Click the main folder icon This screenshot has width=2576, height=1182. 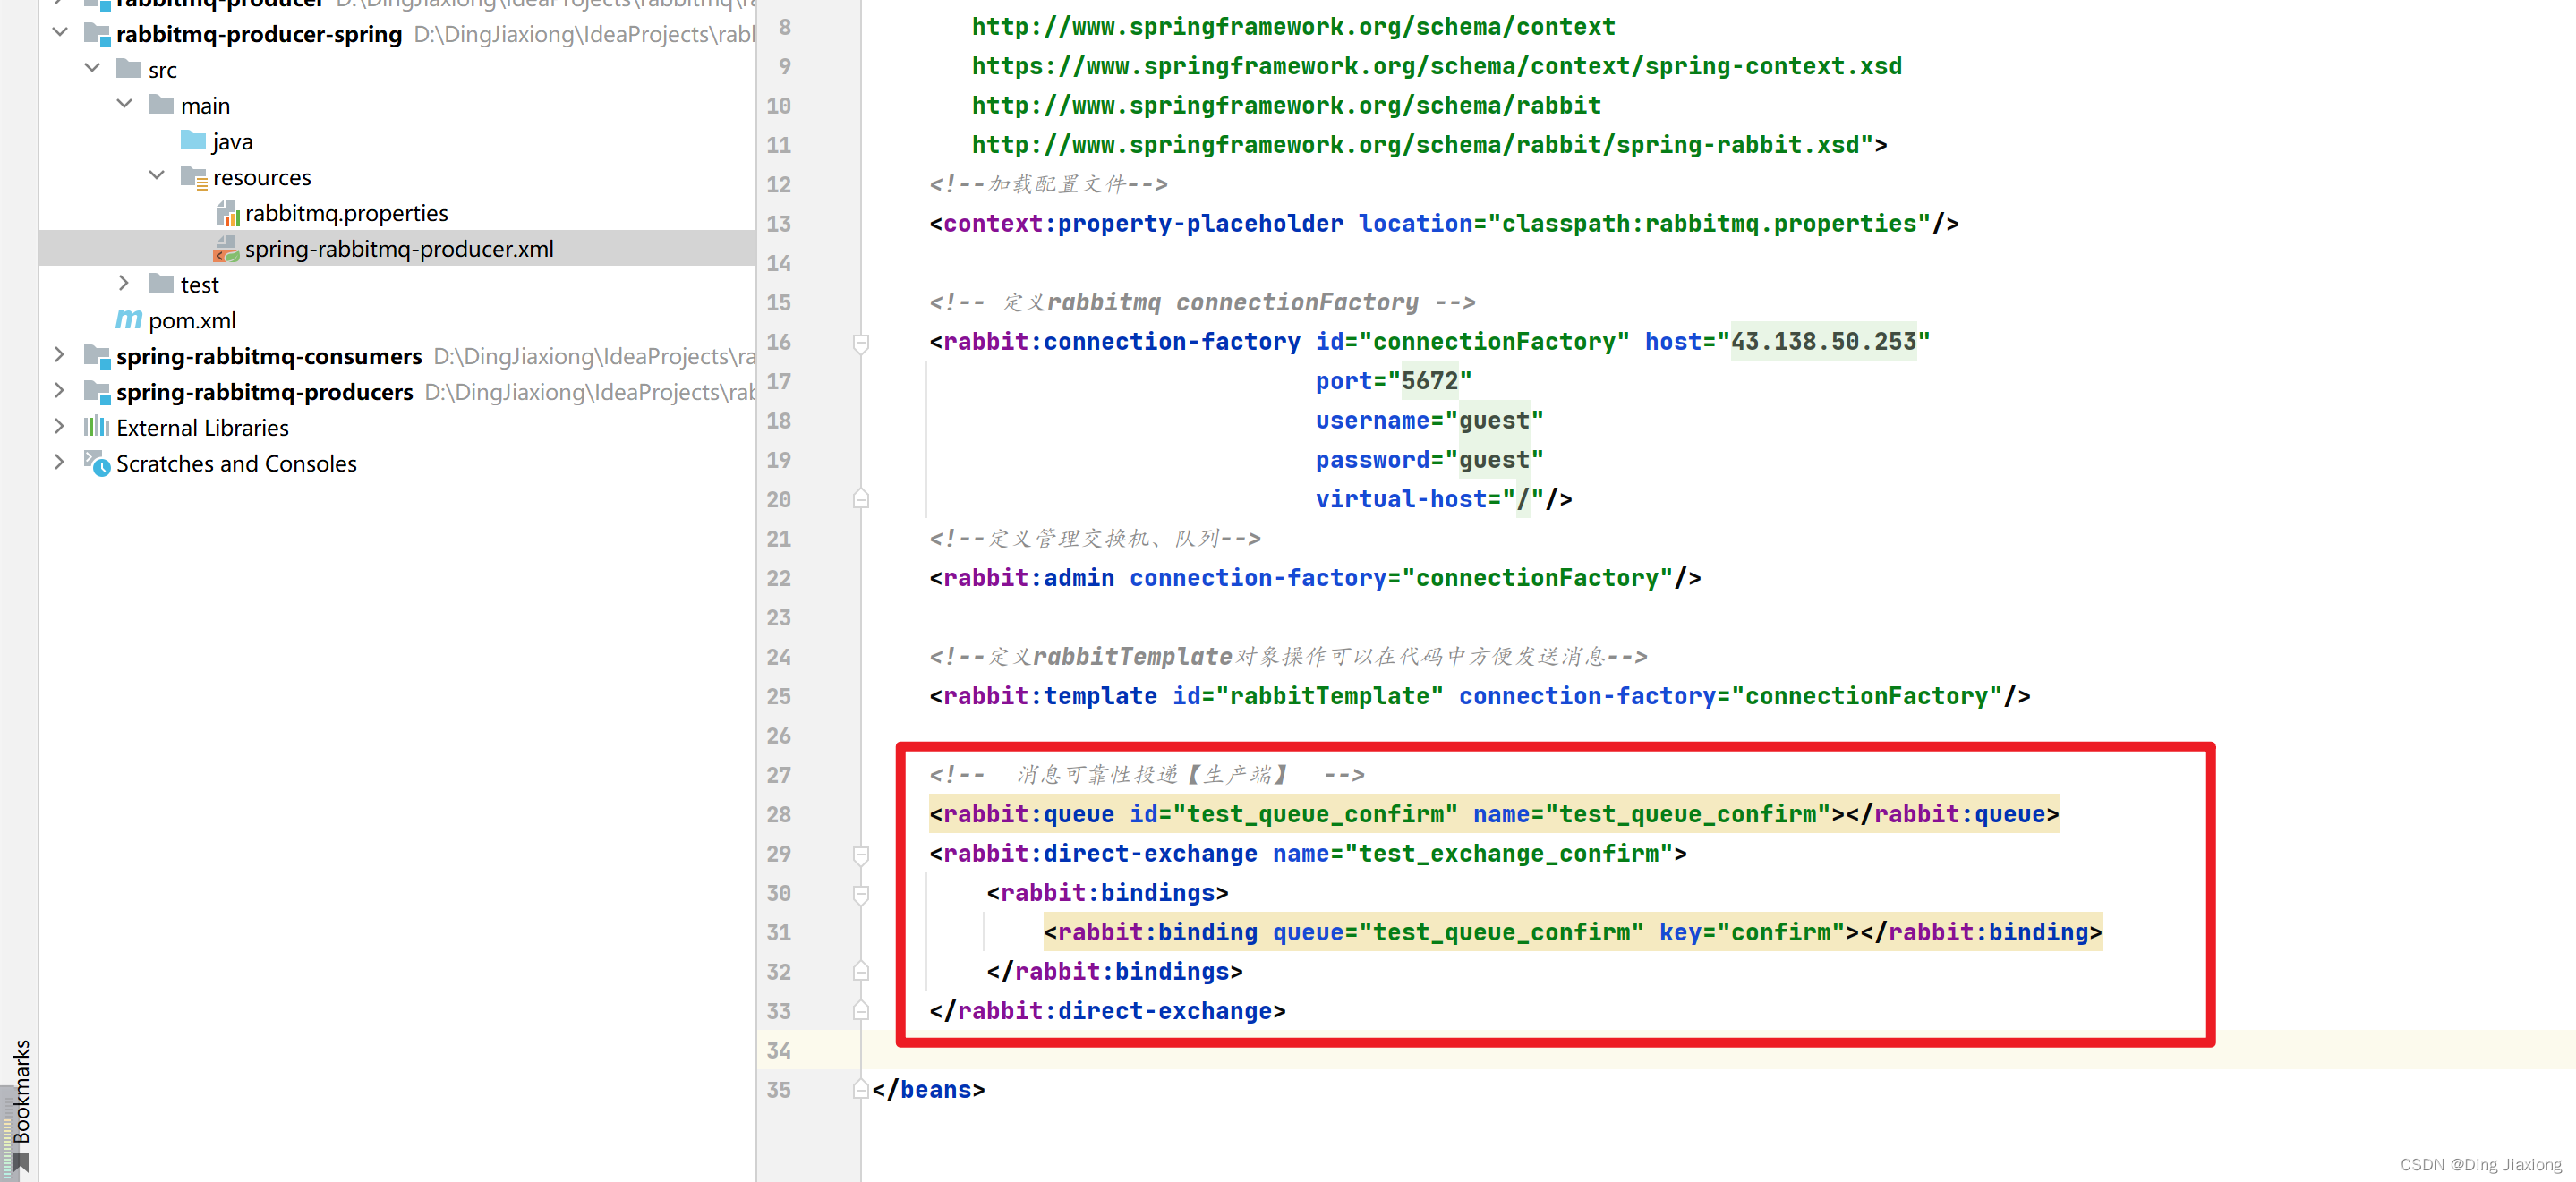pos(161,105)
